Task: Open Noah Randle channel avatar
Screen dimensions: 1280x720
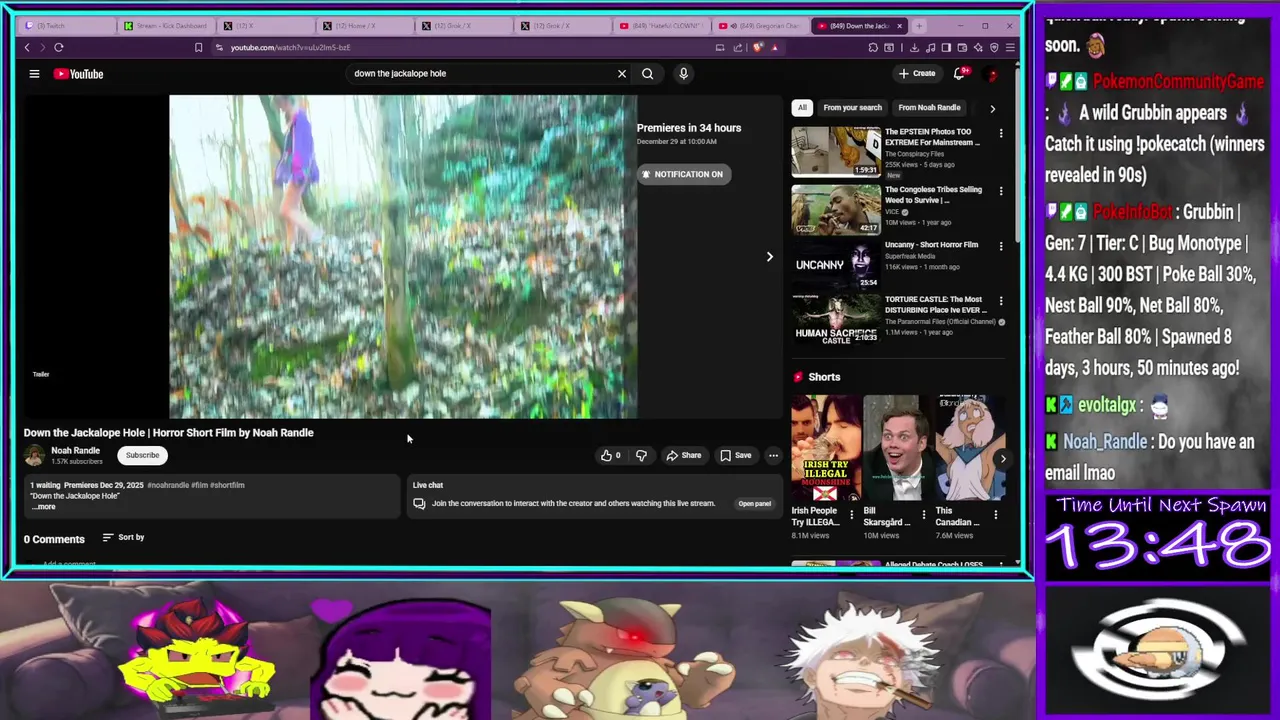Action: pos(35,455)
